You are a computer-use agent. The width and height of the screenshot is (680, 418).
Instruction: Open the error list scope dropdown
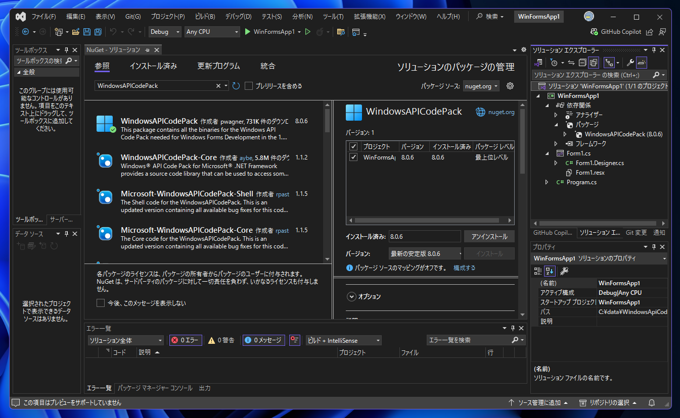click(125, 340)
